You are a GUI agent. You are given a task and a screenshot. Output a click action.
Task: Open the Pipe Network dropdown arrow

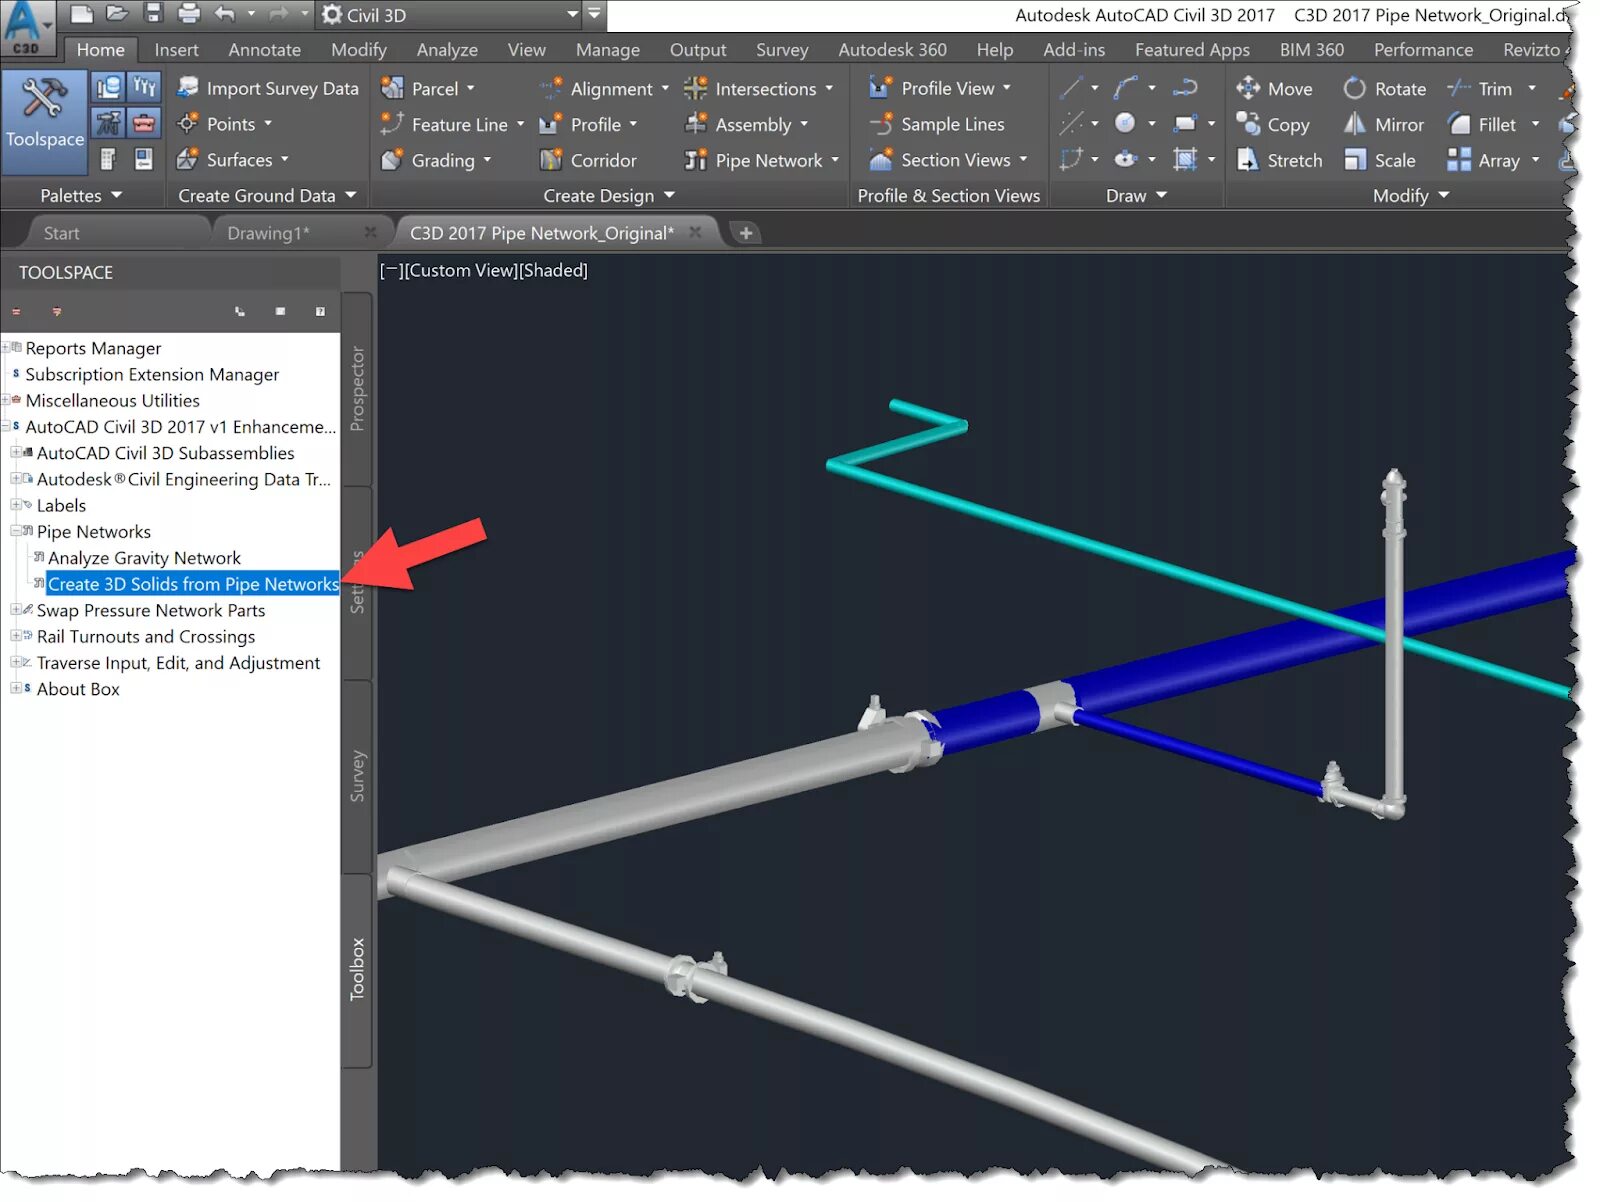tap(835, 160)
